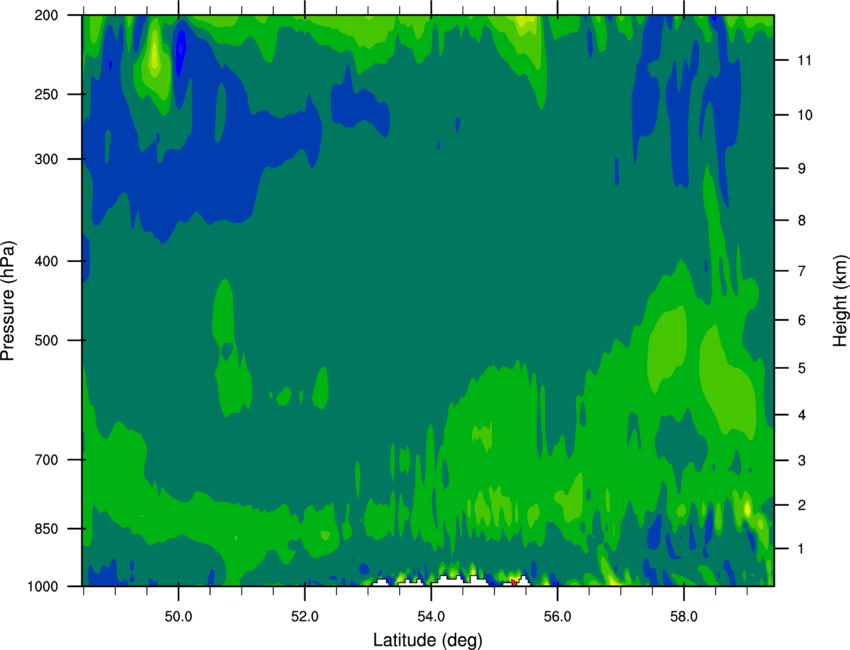Pick the 7 km height label
This screenshot has width=850, height=650.
[x=801, y=271]
